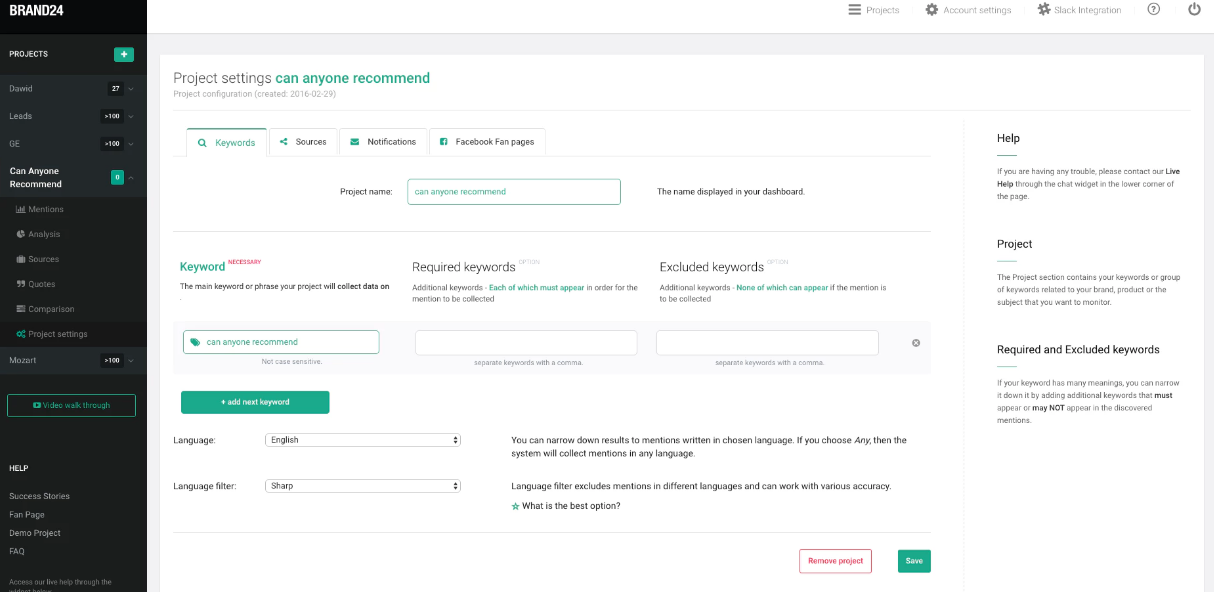Click the Remove project button
This screenshot has height=592, width=1214.
point(835,561)
